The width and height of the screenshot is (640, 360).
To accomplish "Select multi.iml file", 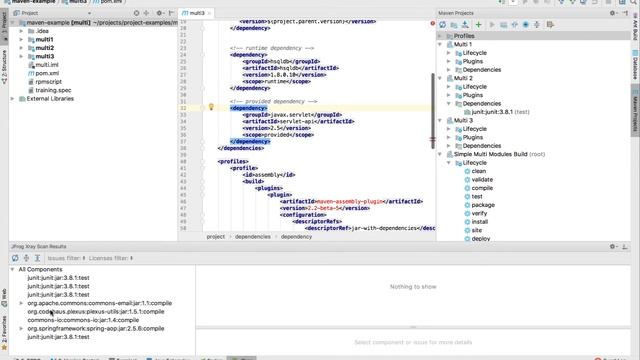I will click(43, 65).
